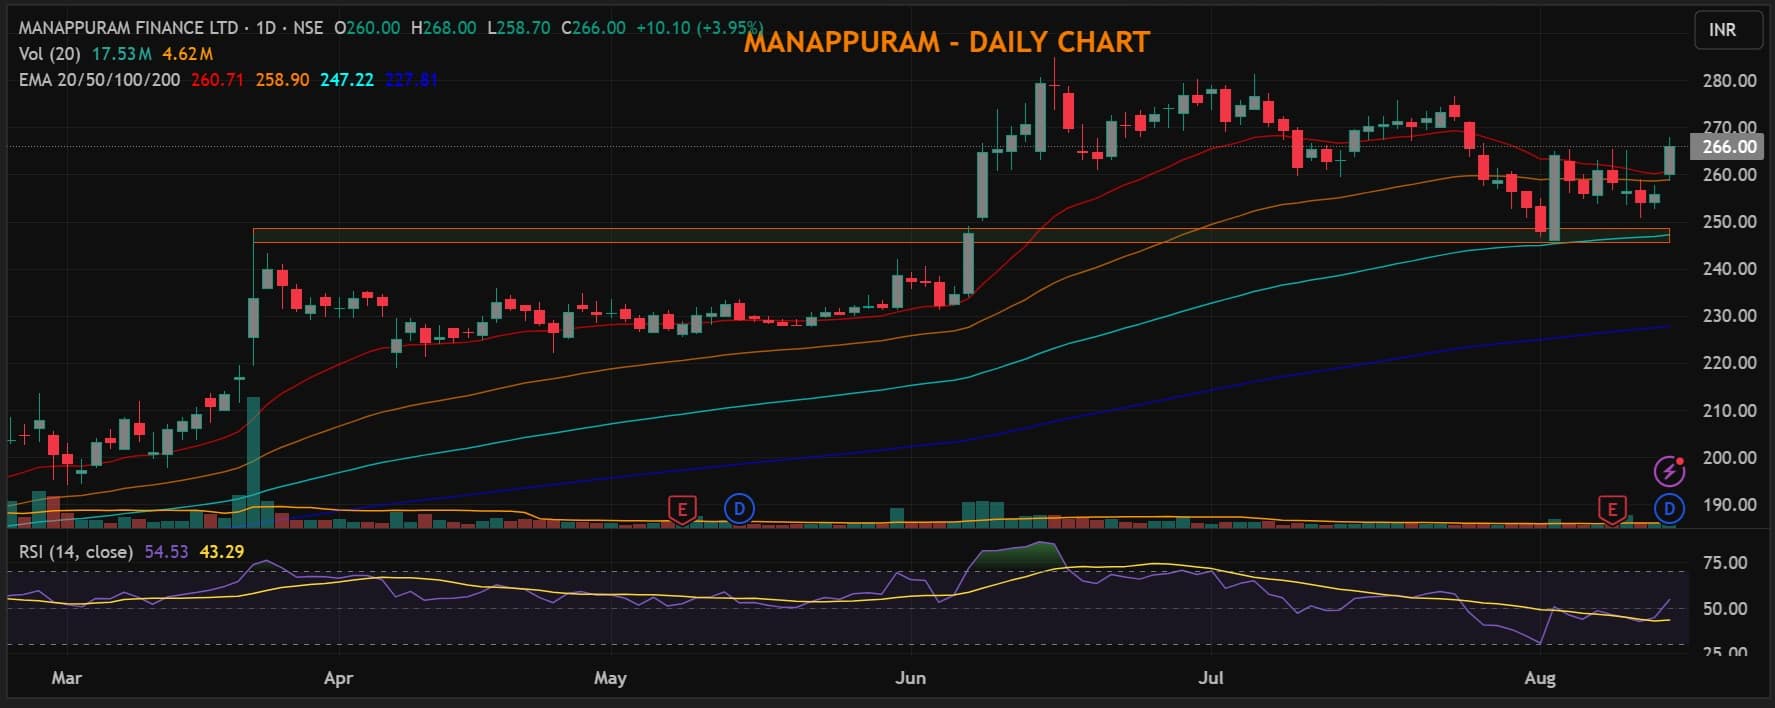Click the cyan EMA value 247.22

[x=346, y=79]
